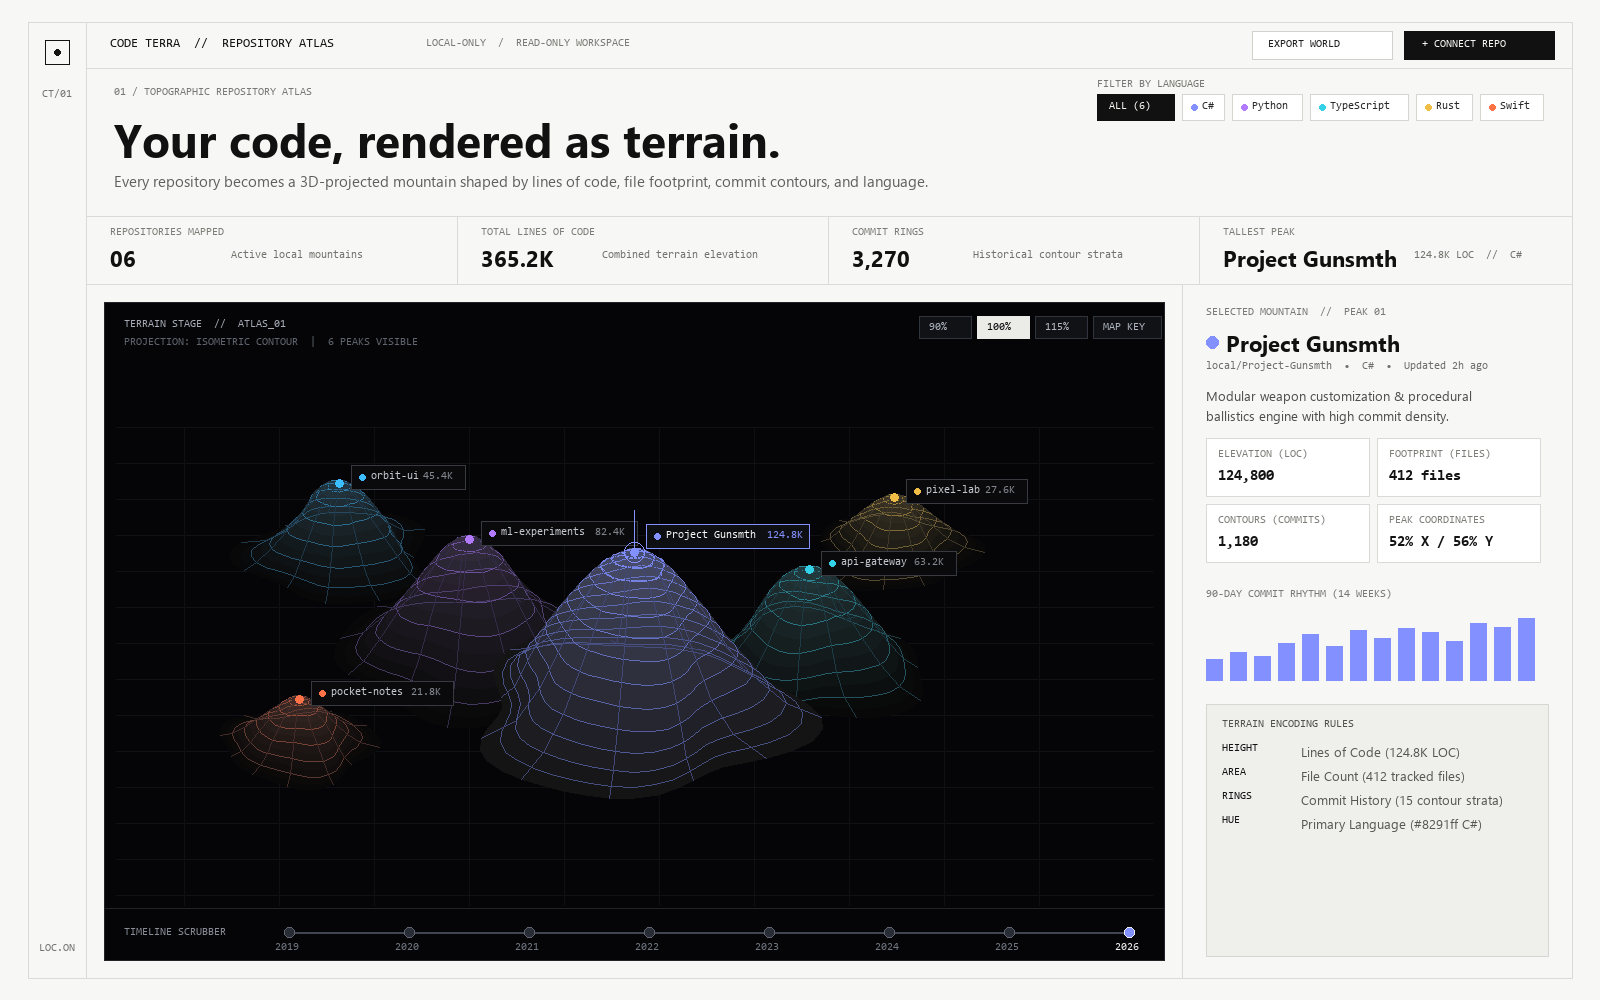Filter repositories by Rust
Image resolution: width=1600 pixels, height=1000 pixels.
coord(1444,107)
